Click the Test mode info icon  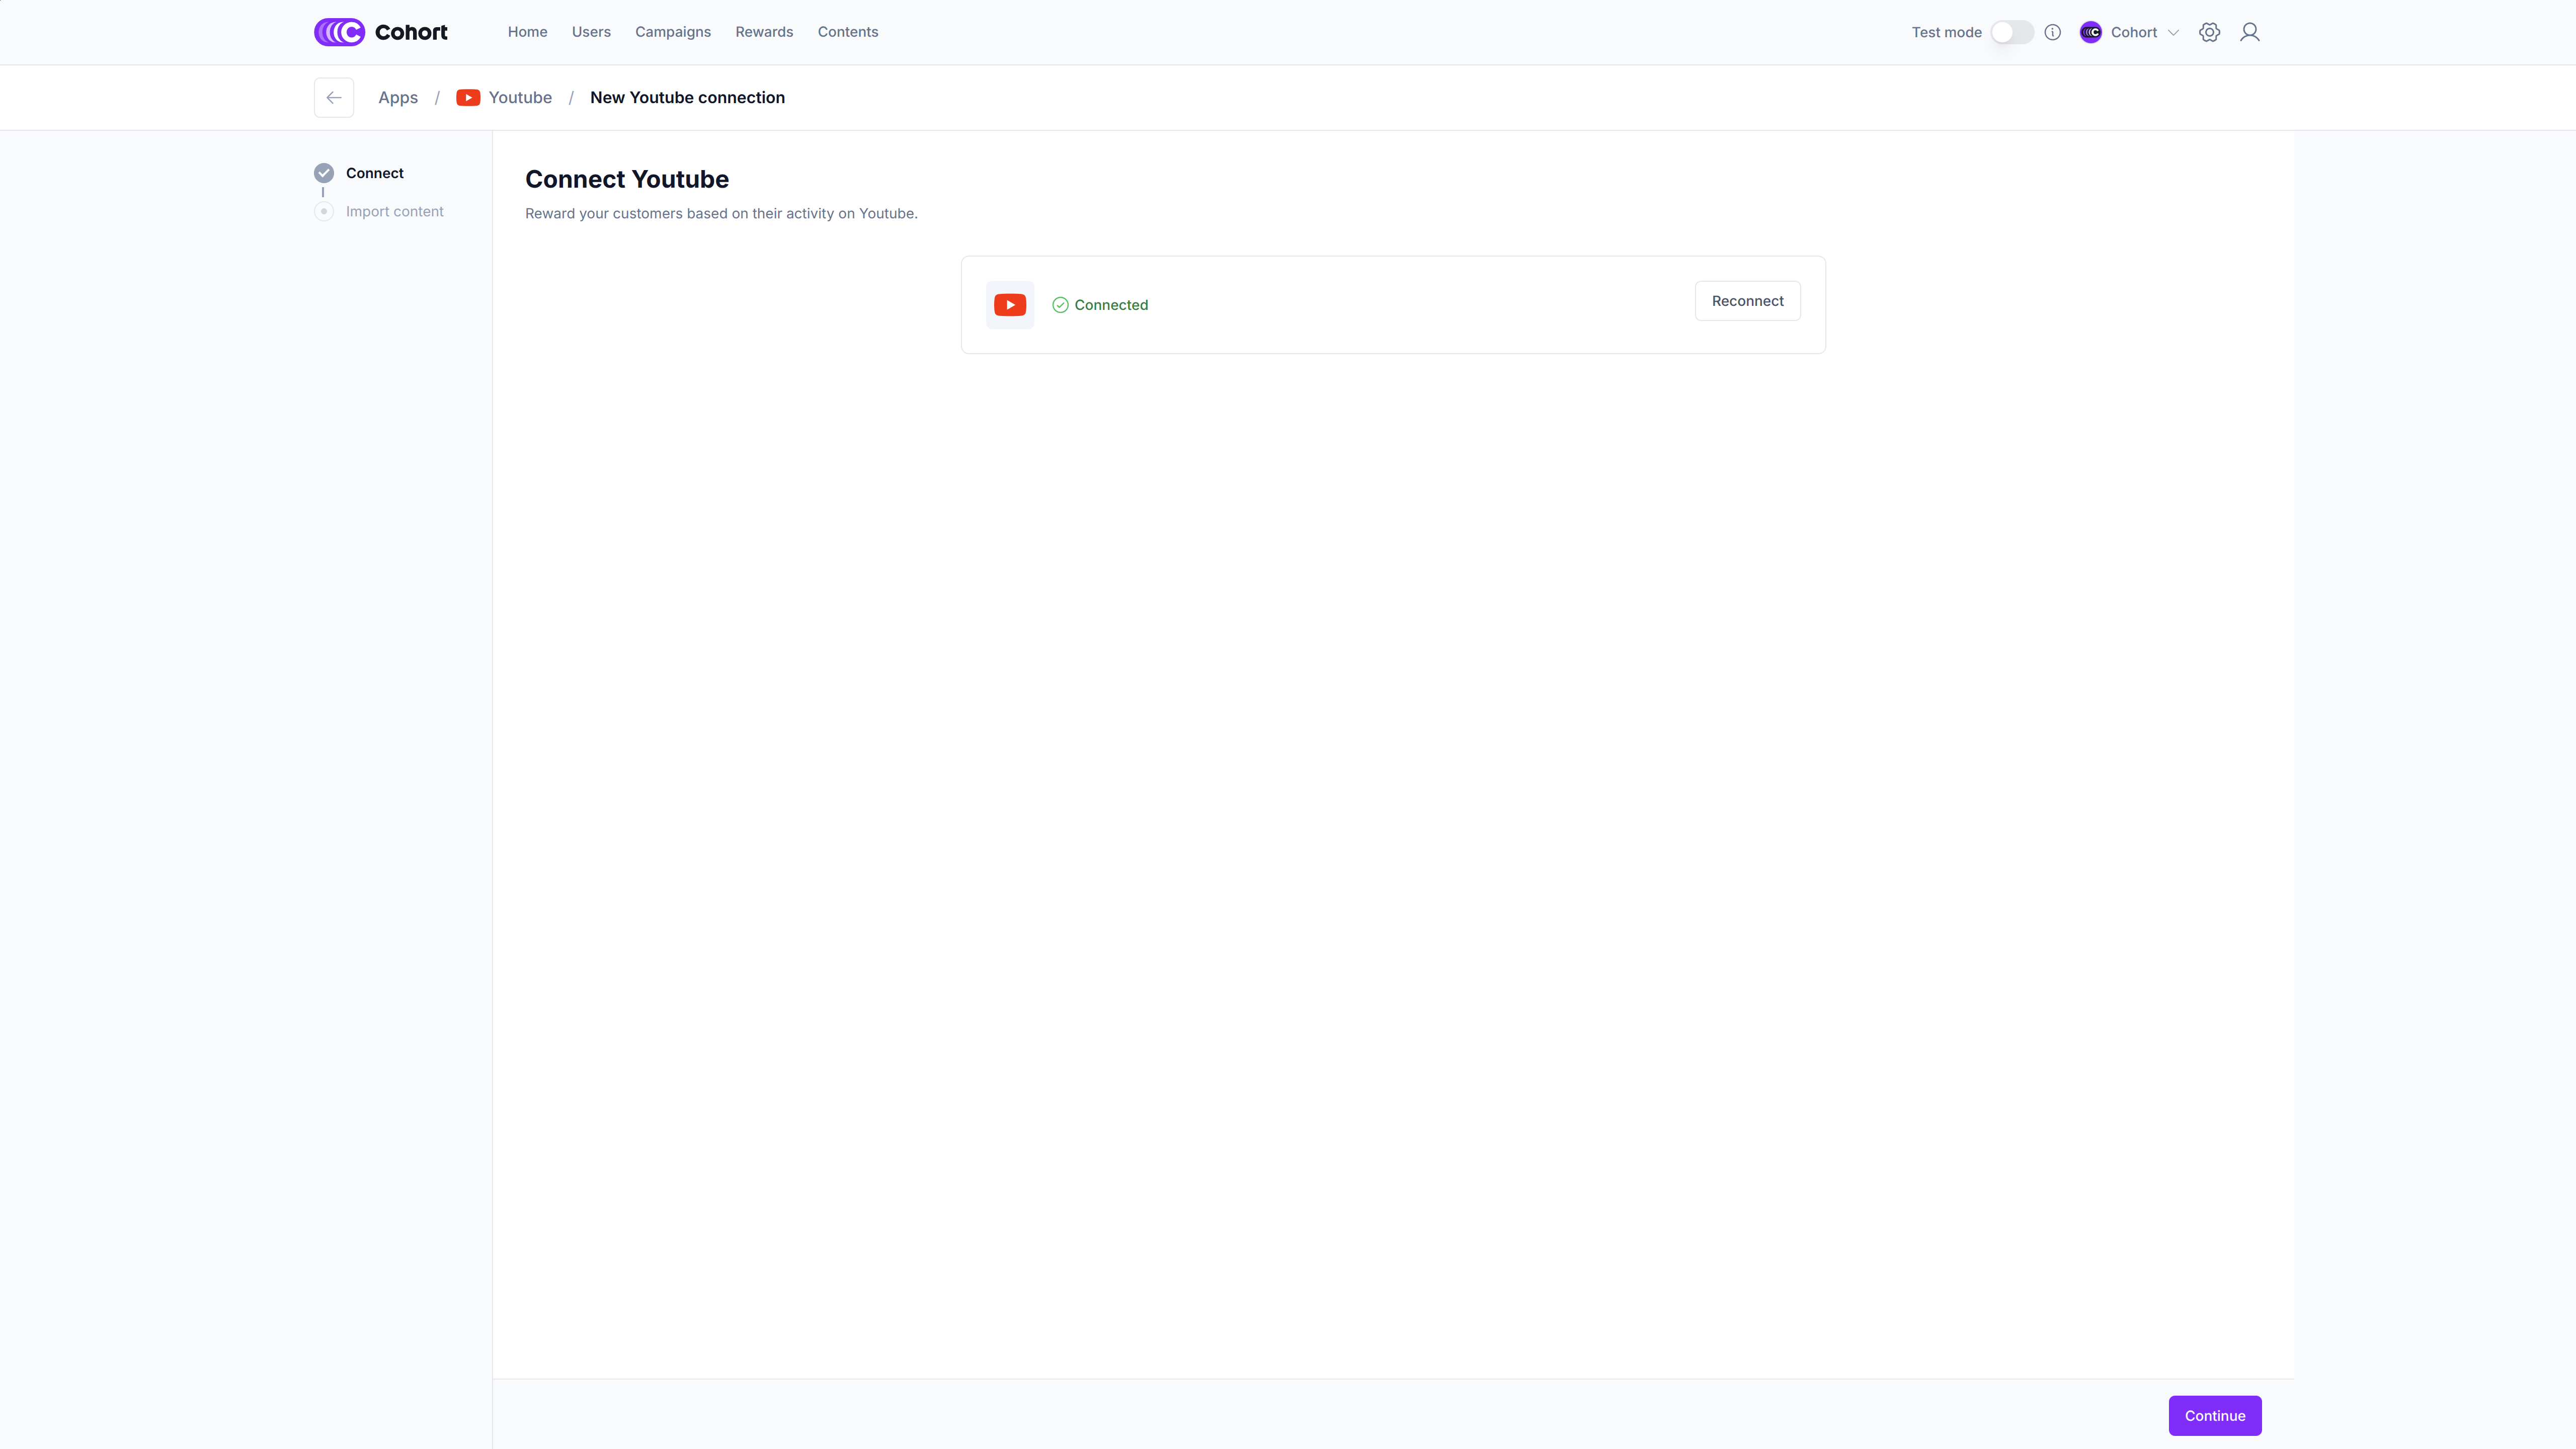(2052, 32)
